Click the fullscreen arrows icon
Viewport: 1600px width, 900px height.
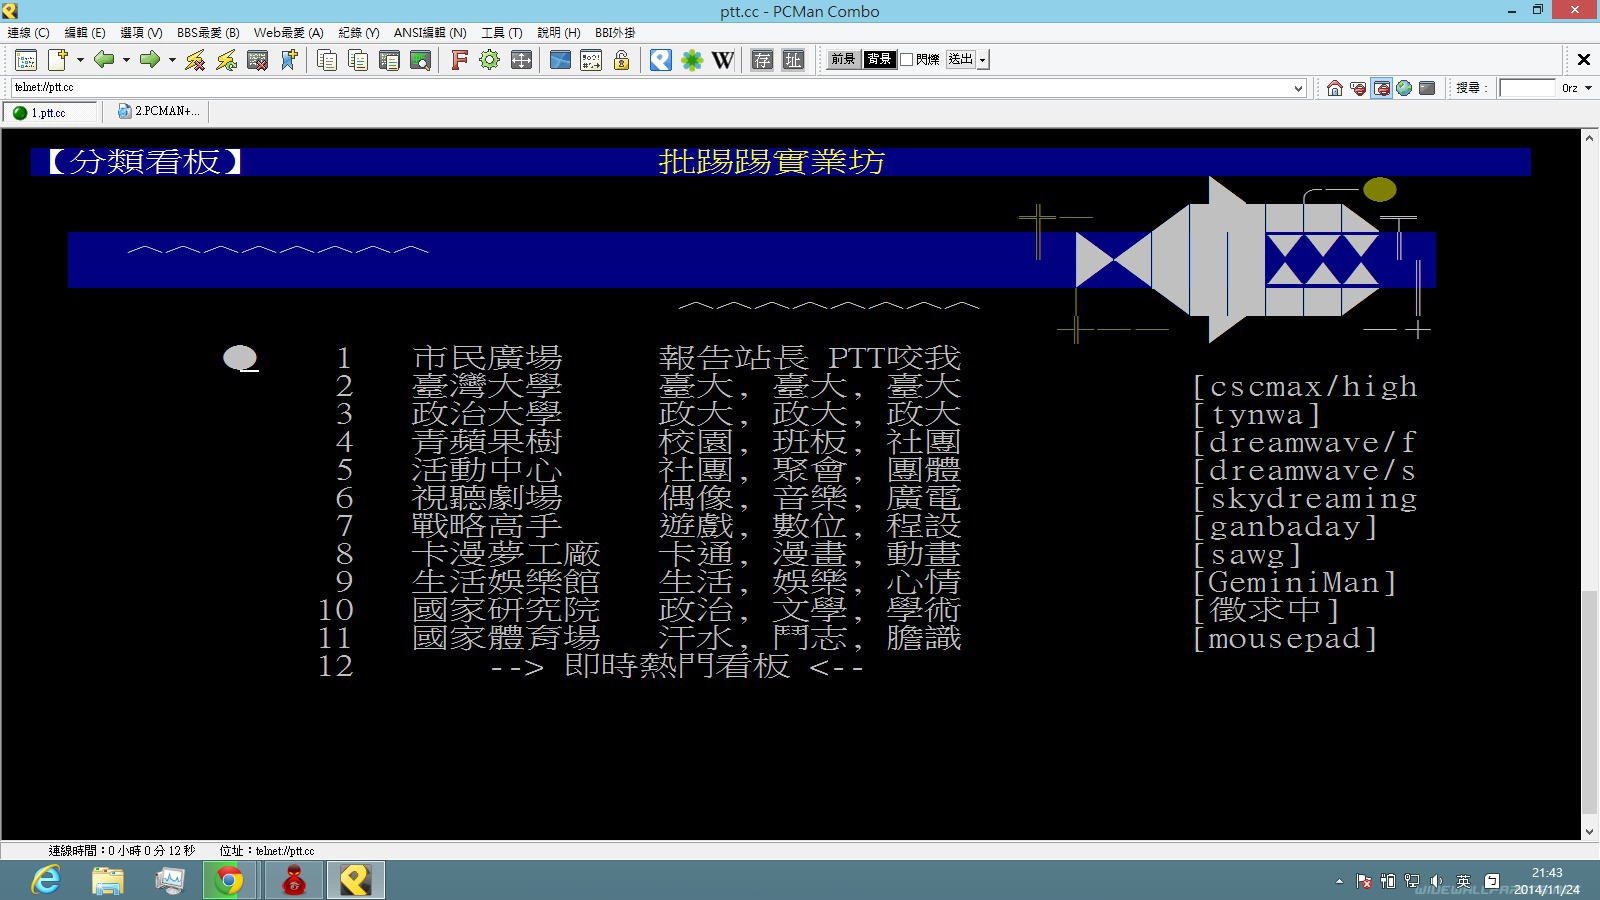coord(521,60)
